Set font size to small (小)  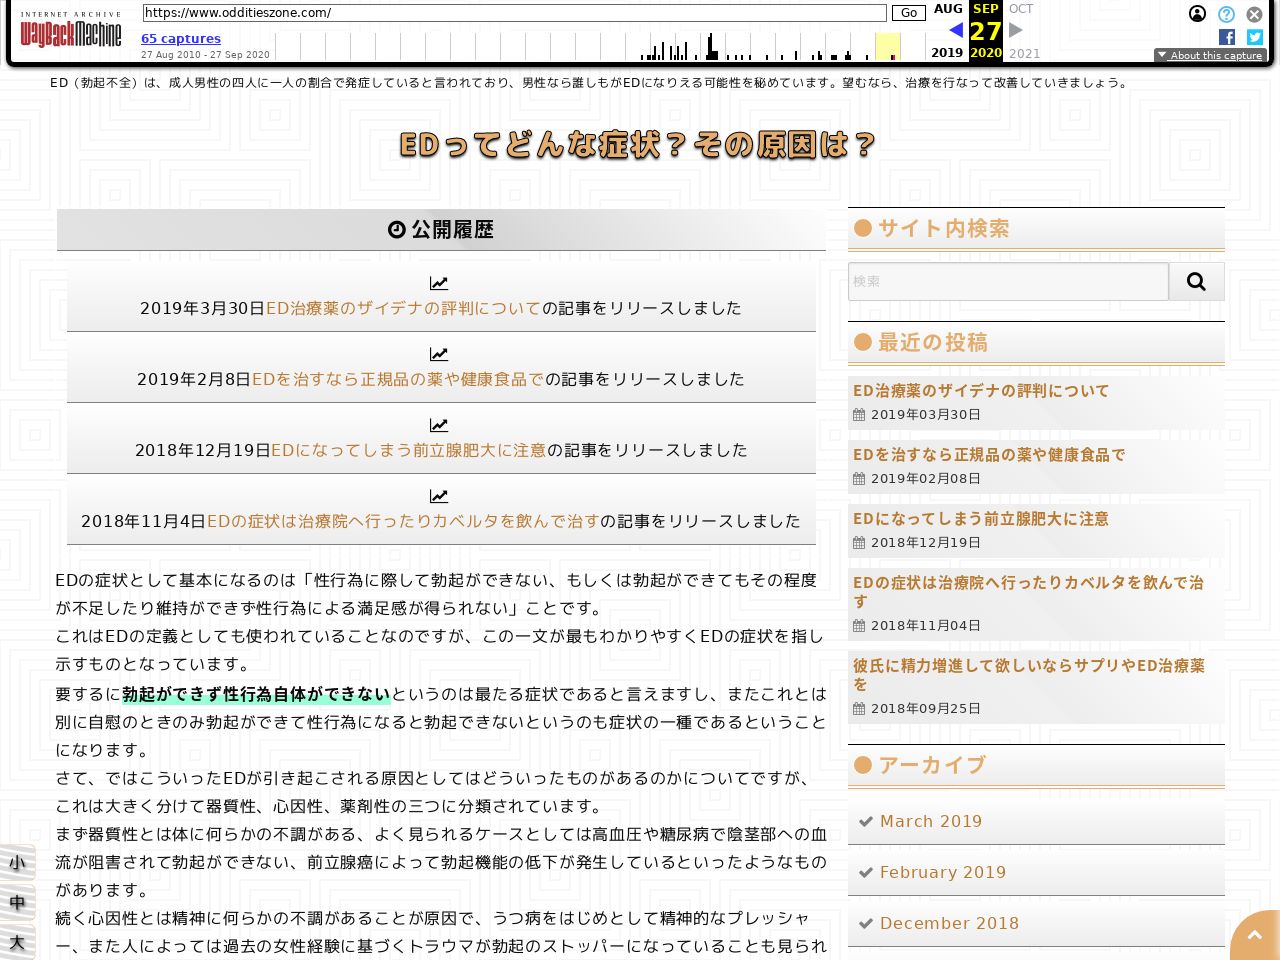17,863
